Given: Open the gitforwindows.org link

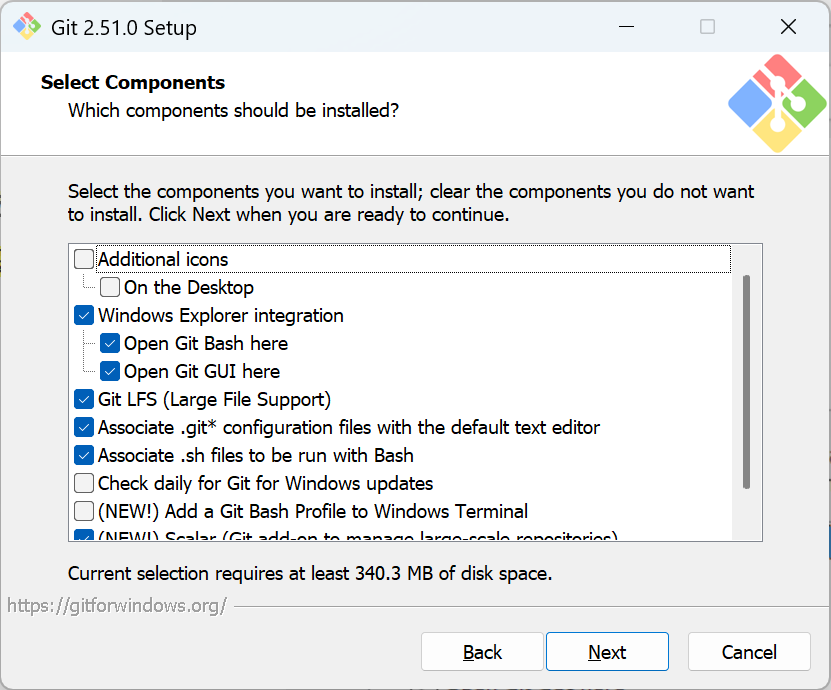Looking at the screenshot, I should point(117,605).
